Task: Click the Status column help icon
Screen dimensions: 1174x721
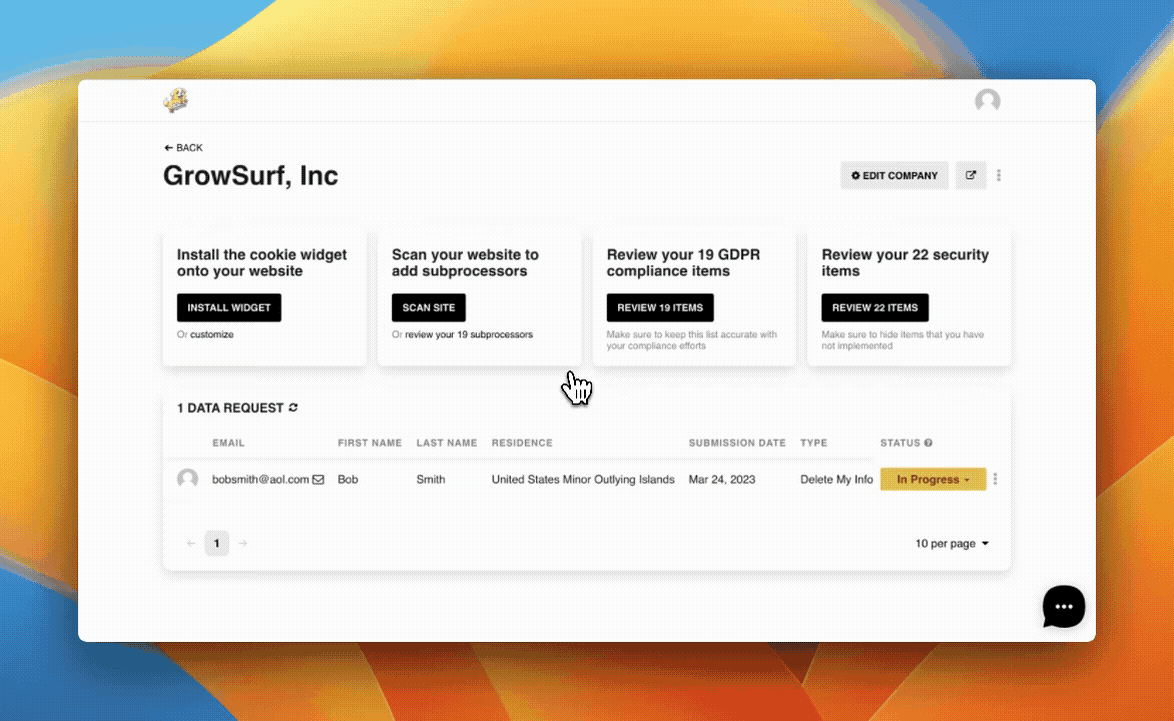Action: (x=928, y=443)
